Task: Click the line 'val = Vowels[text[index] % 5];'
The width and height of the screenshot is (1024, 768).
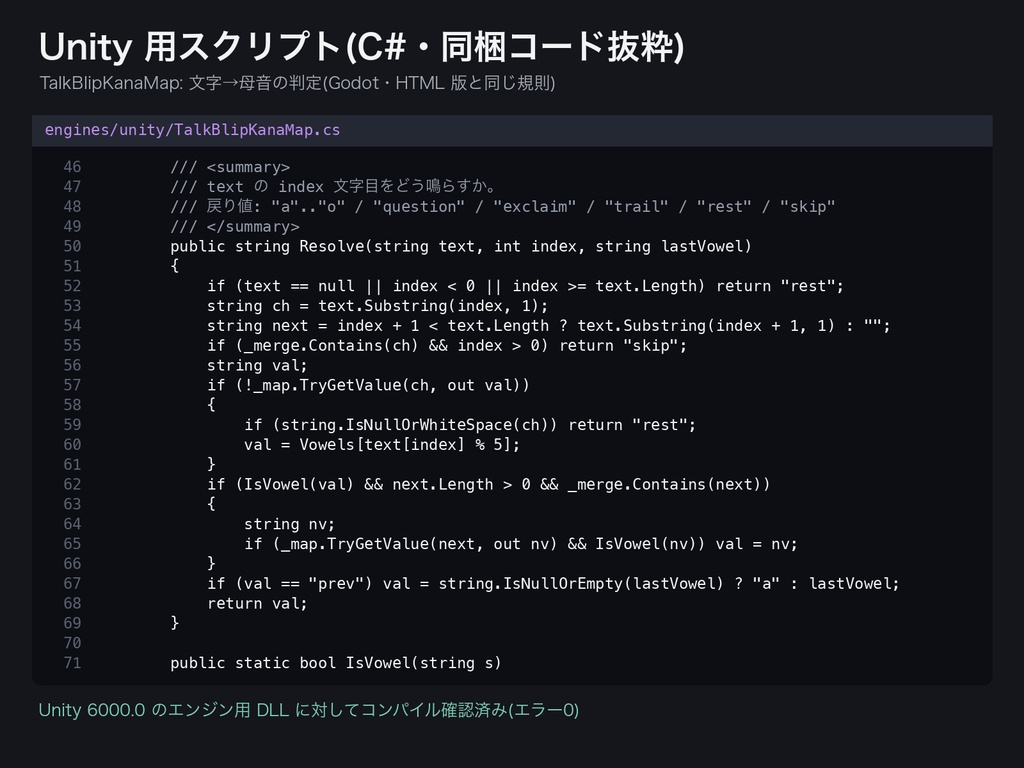Action: 382,445
